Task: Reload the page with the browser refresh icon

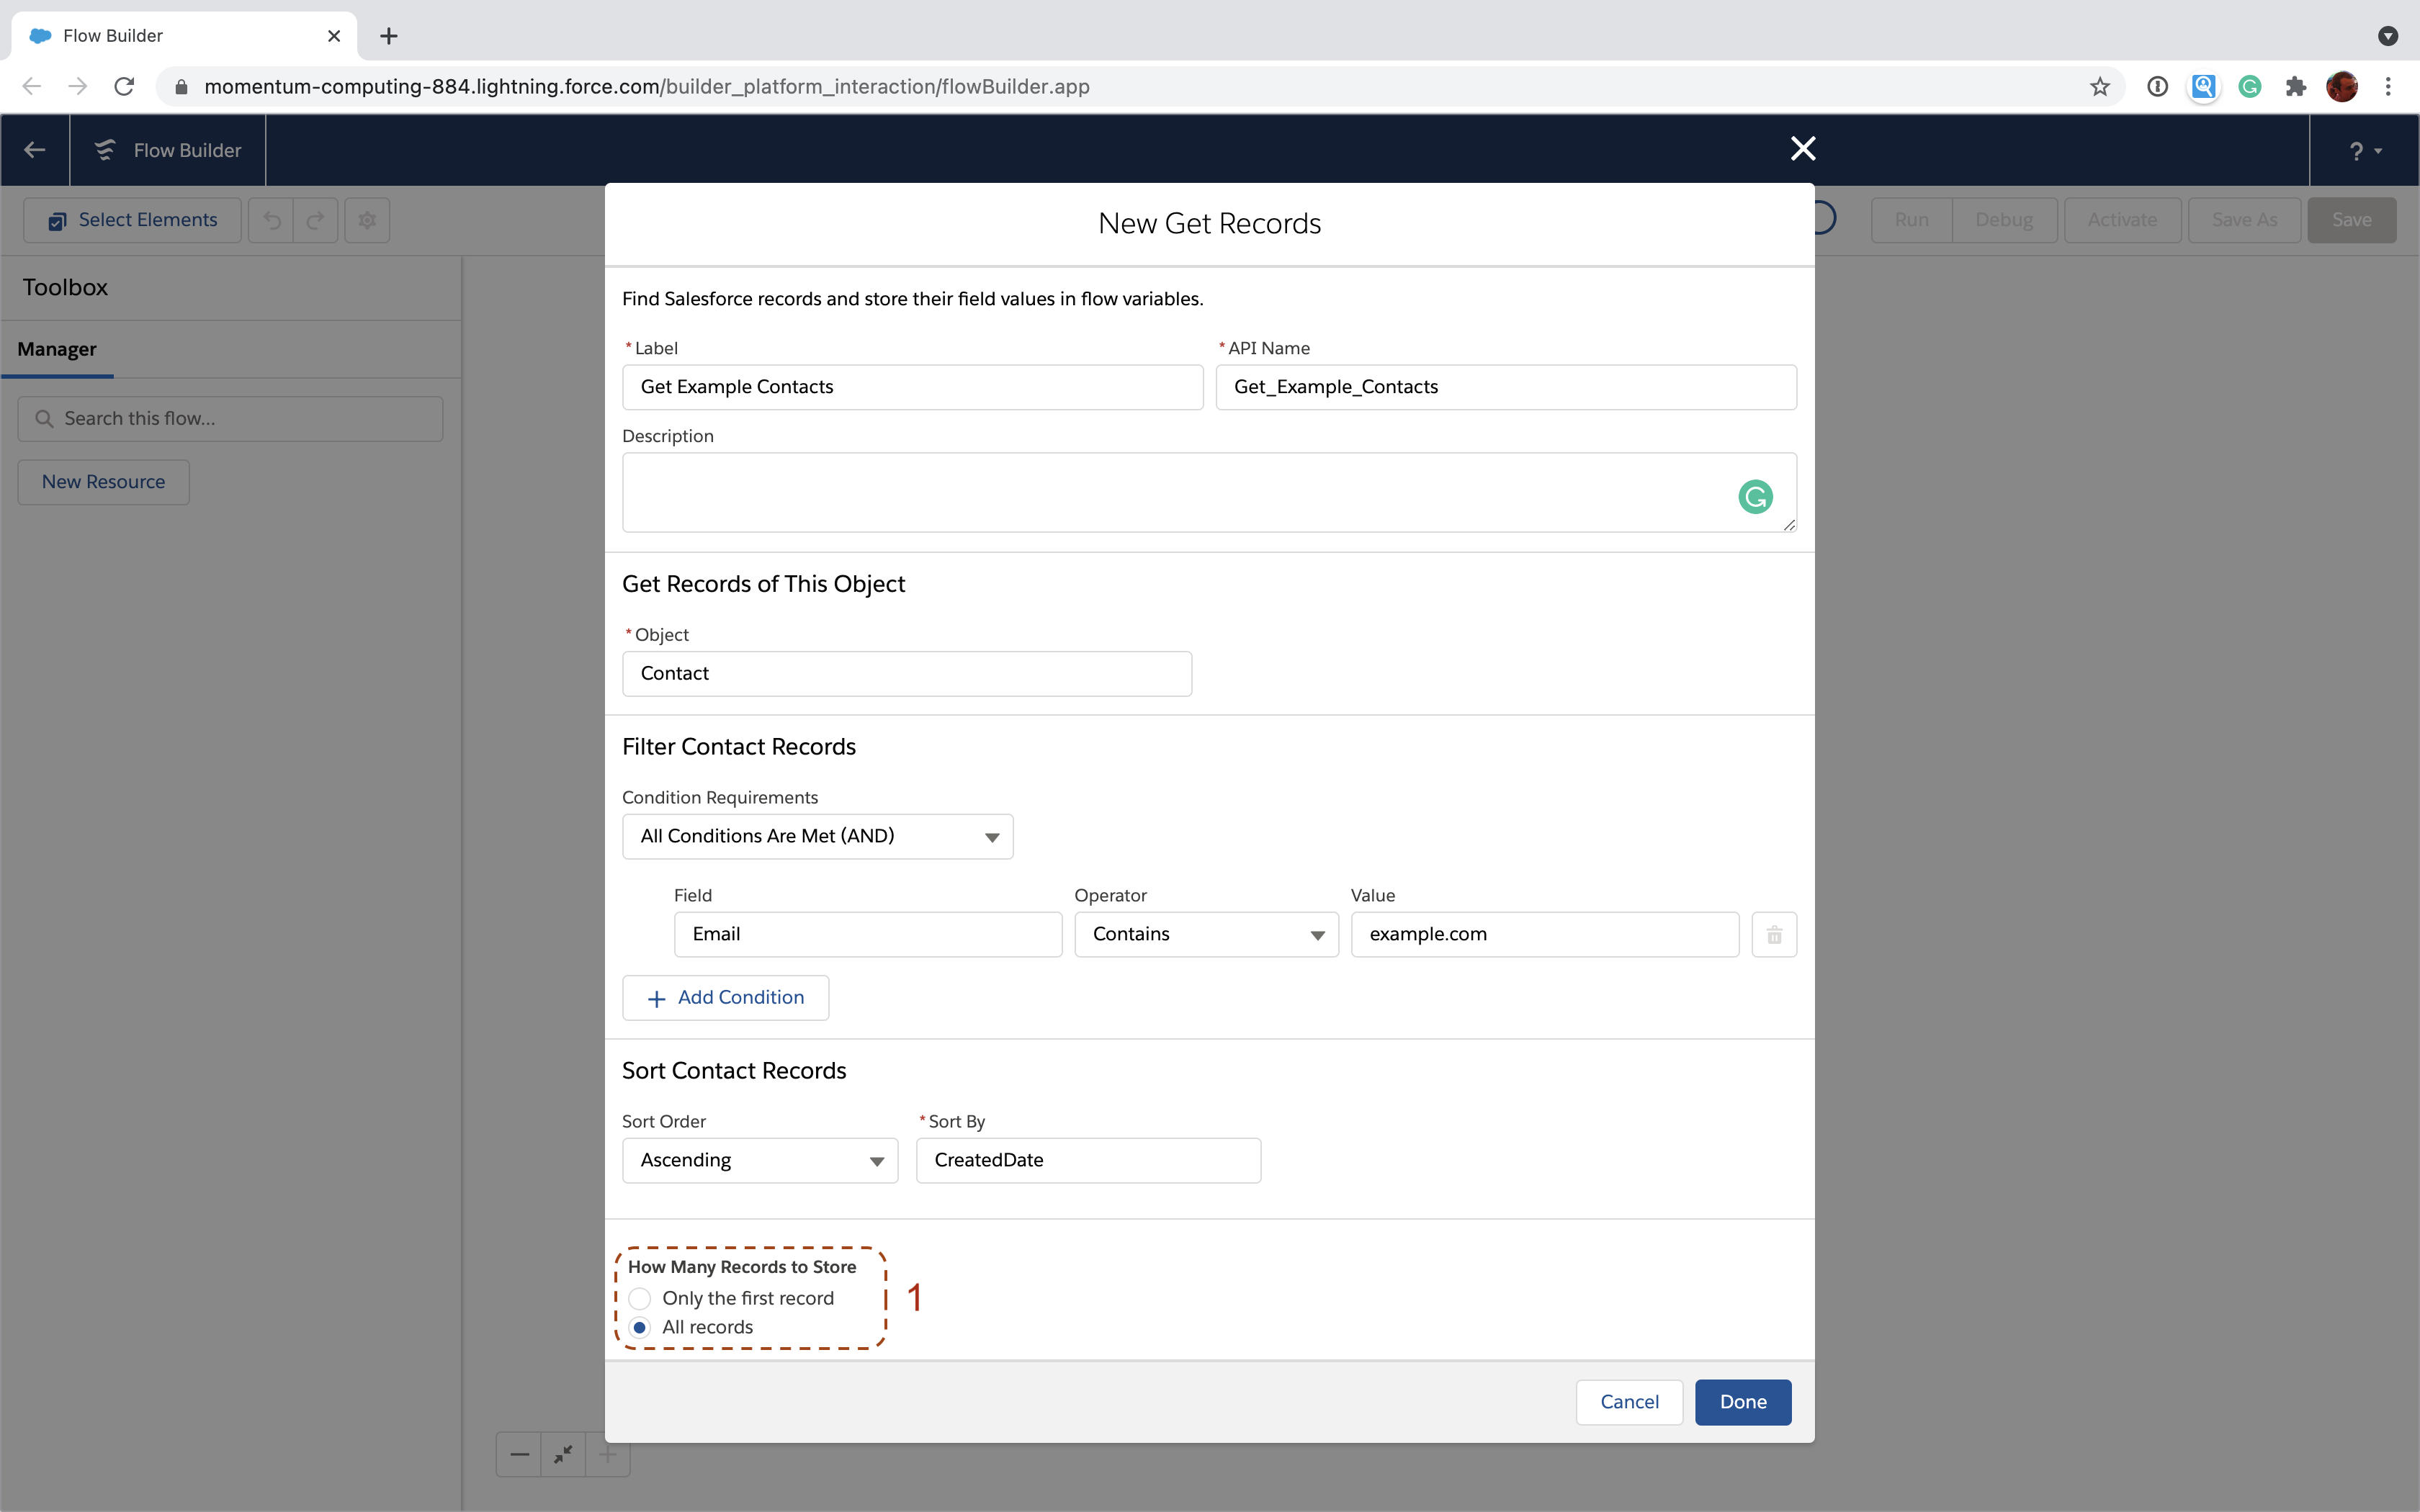Action: [124, 87]
